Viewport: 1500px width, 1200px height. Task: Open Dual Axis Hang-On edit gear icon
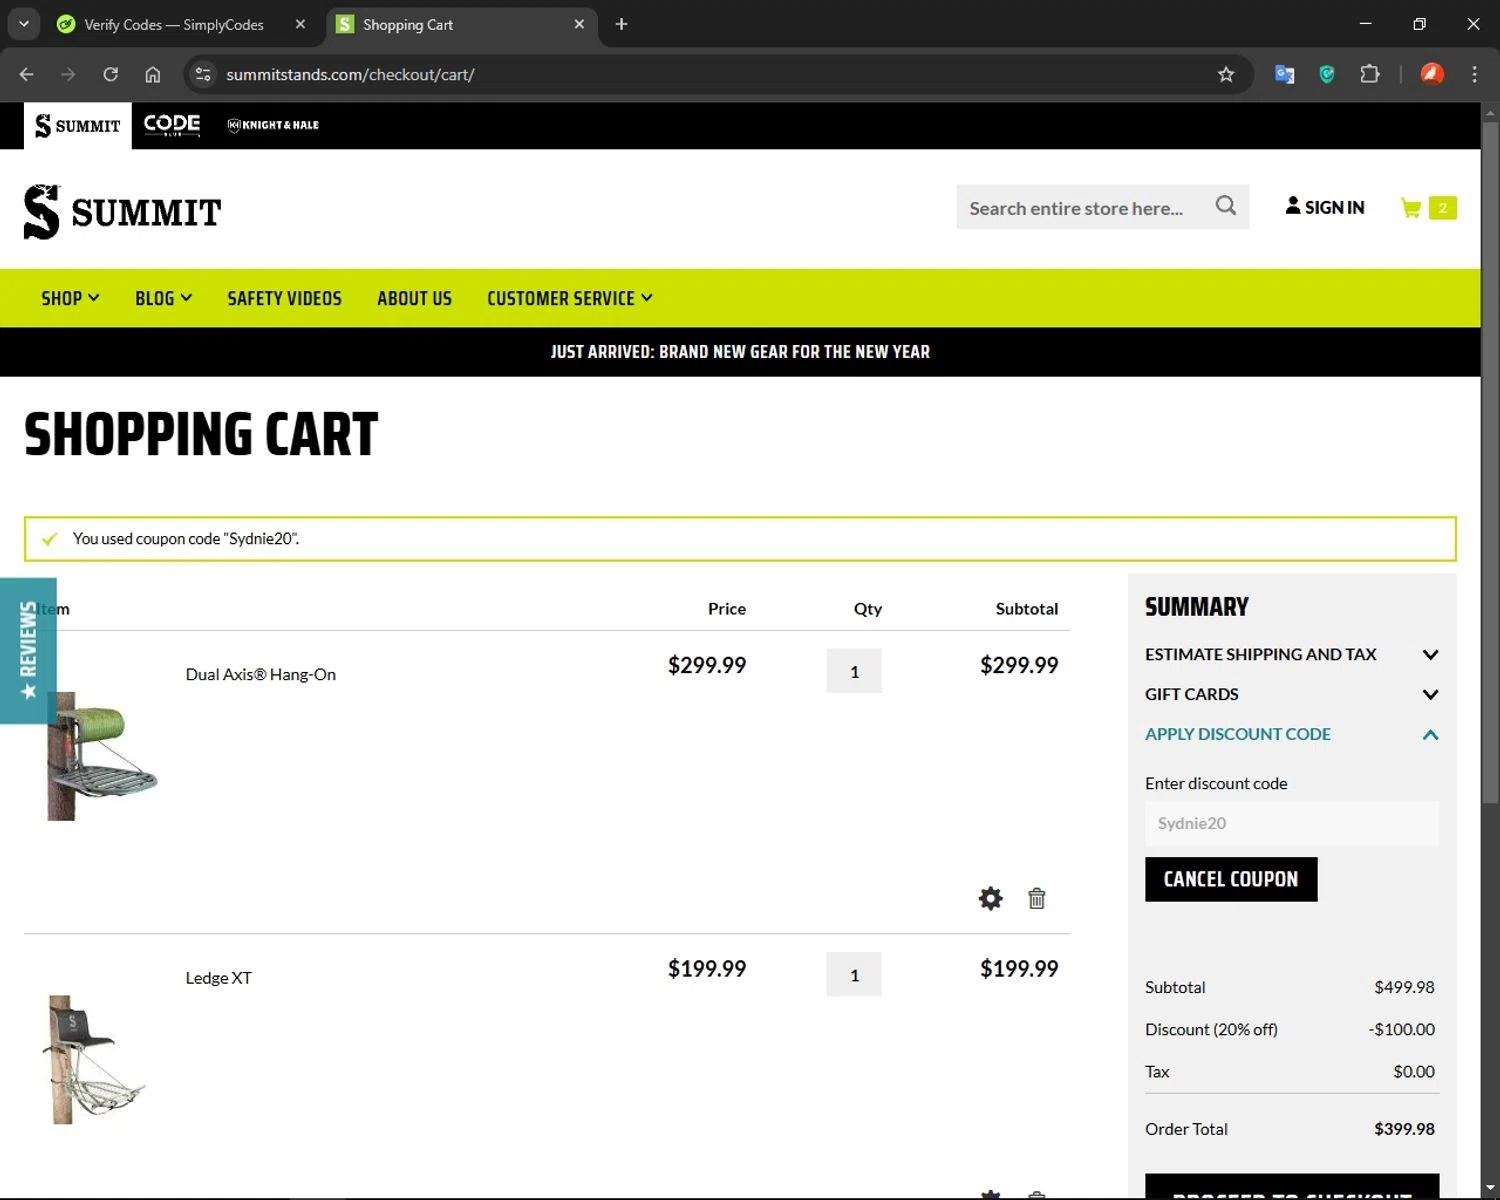[990, 898]
